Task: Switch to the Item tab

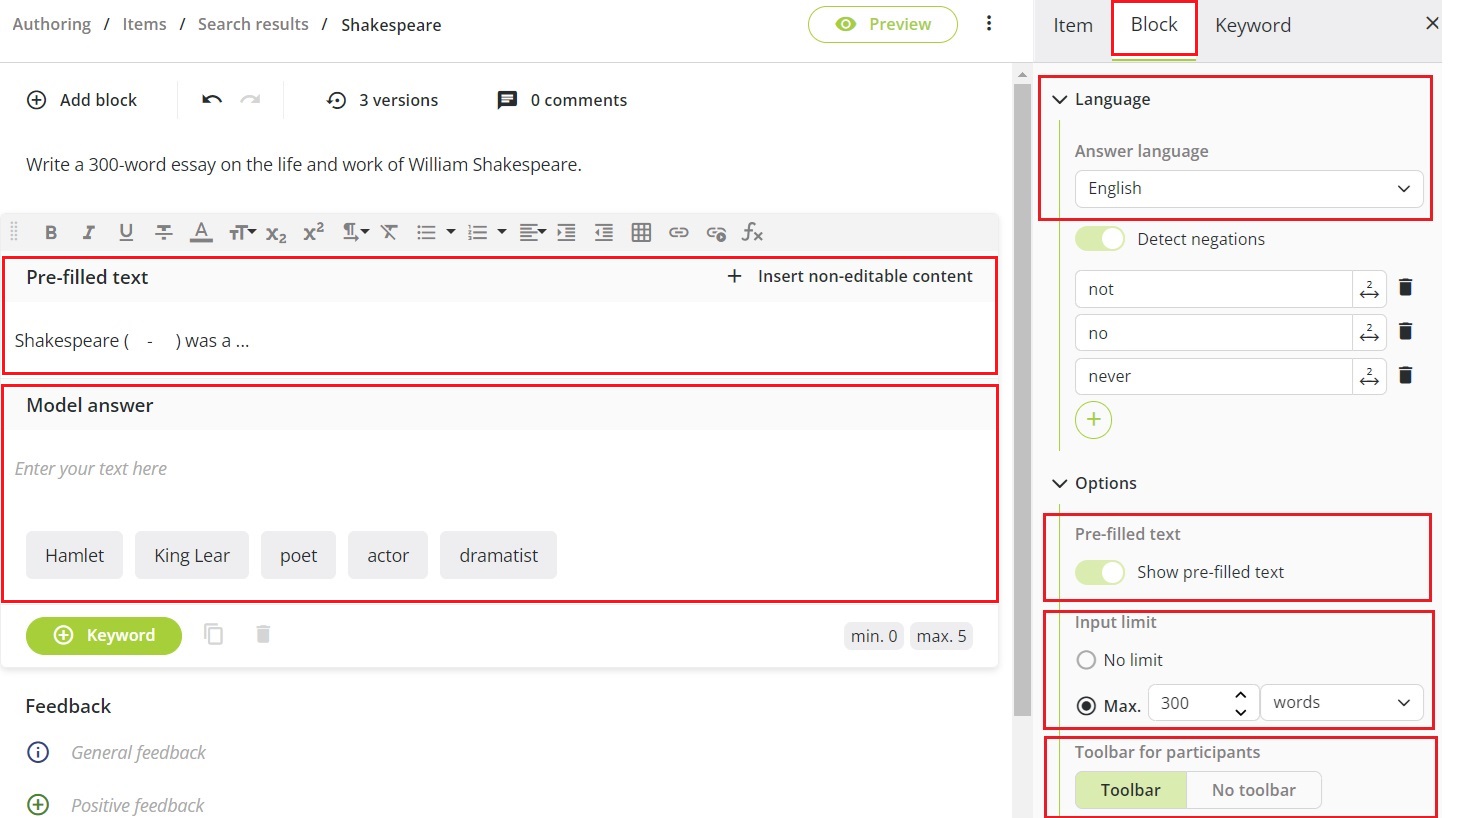Action: [x=1073, y=25]
